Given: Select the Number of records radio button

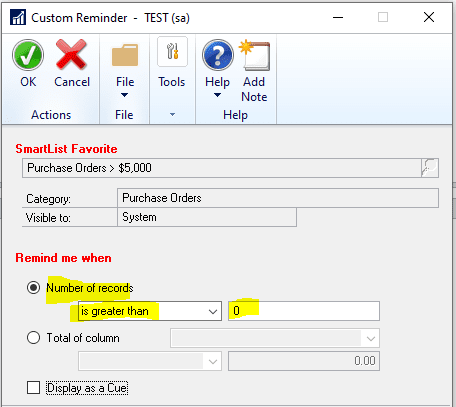Looking at the screenshot, I should coord(33,287).
